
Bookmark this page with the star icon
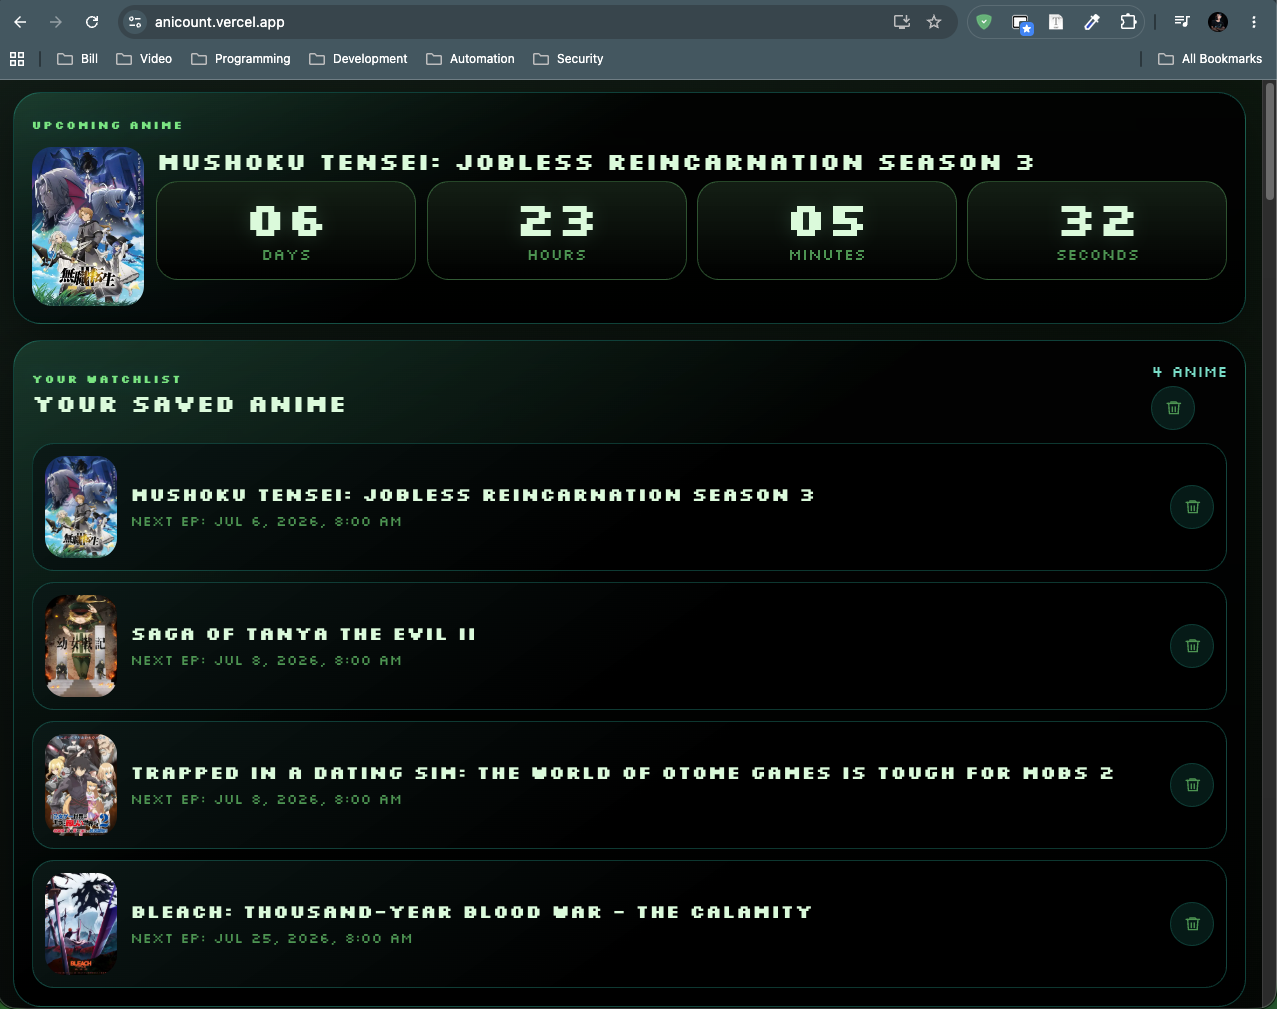pos(934,22)
